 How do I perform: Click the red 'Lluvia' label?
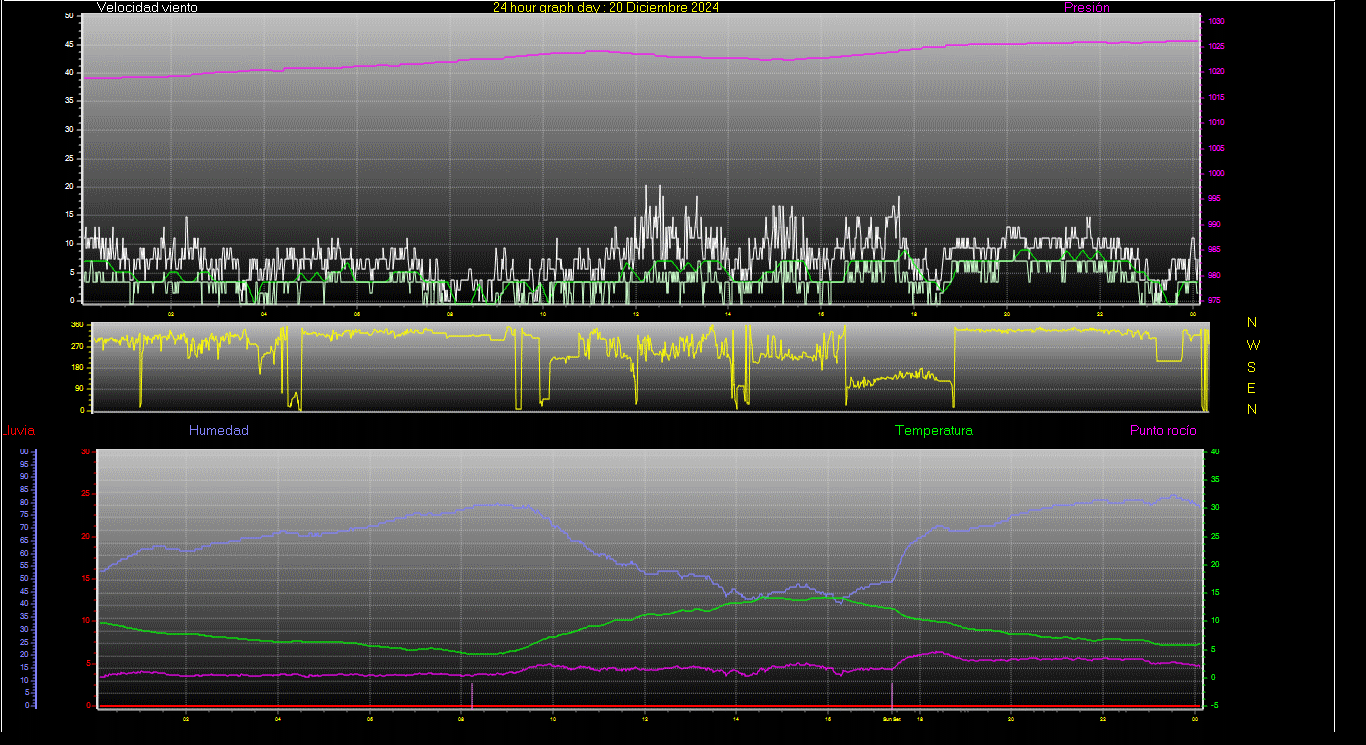point(20,431)
